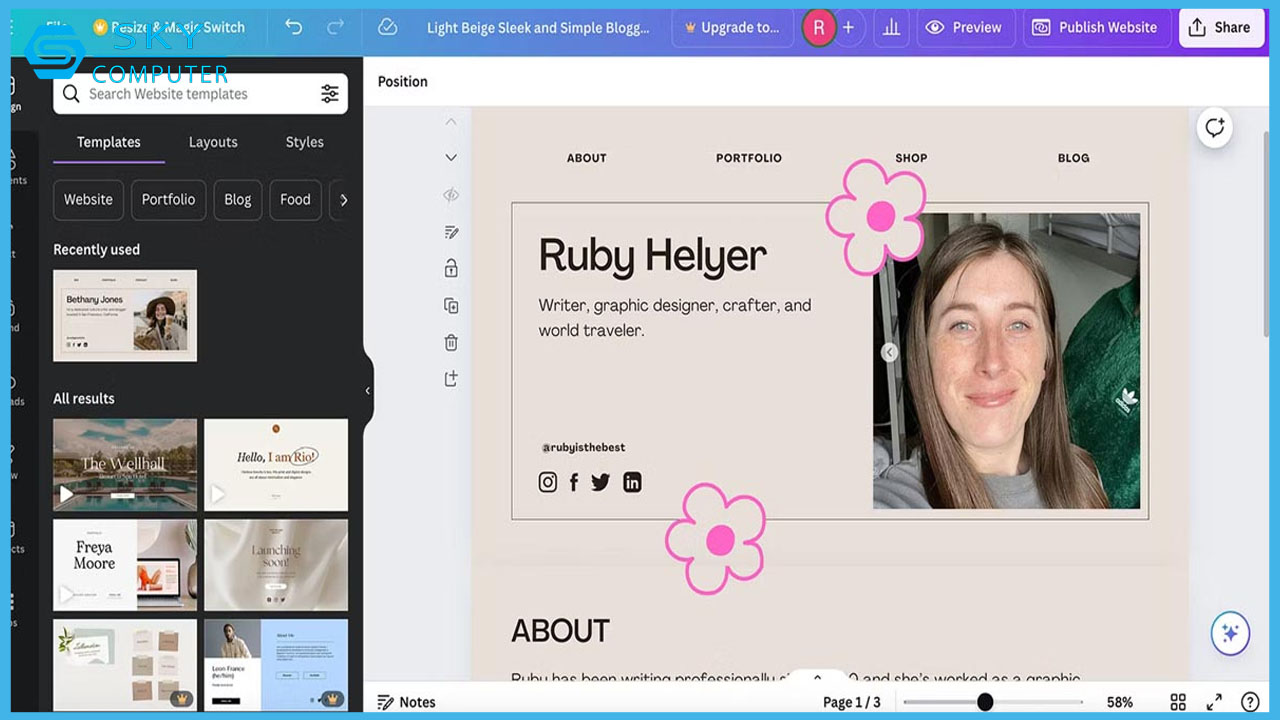1280x720 pixels.
Task: Click the add page icon
Action: pos(451,379)
